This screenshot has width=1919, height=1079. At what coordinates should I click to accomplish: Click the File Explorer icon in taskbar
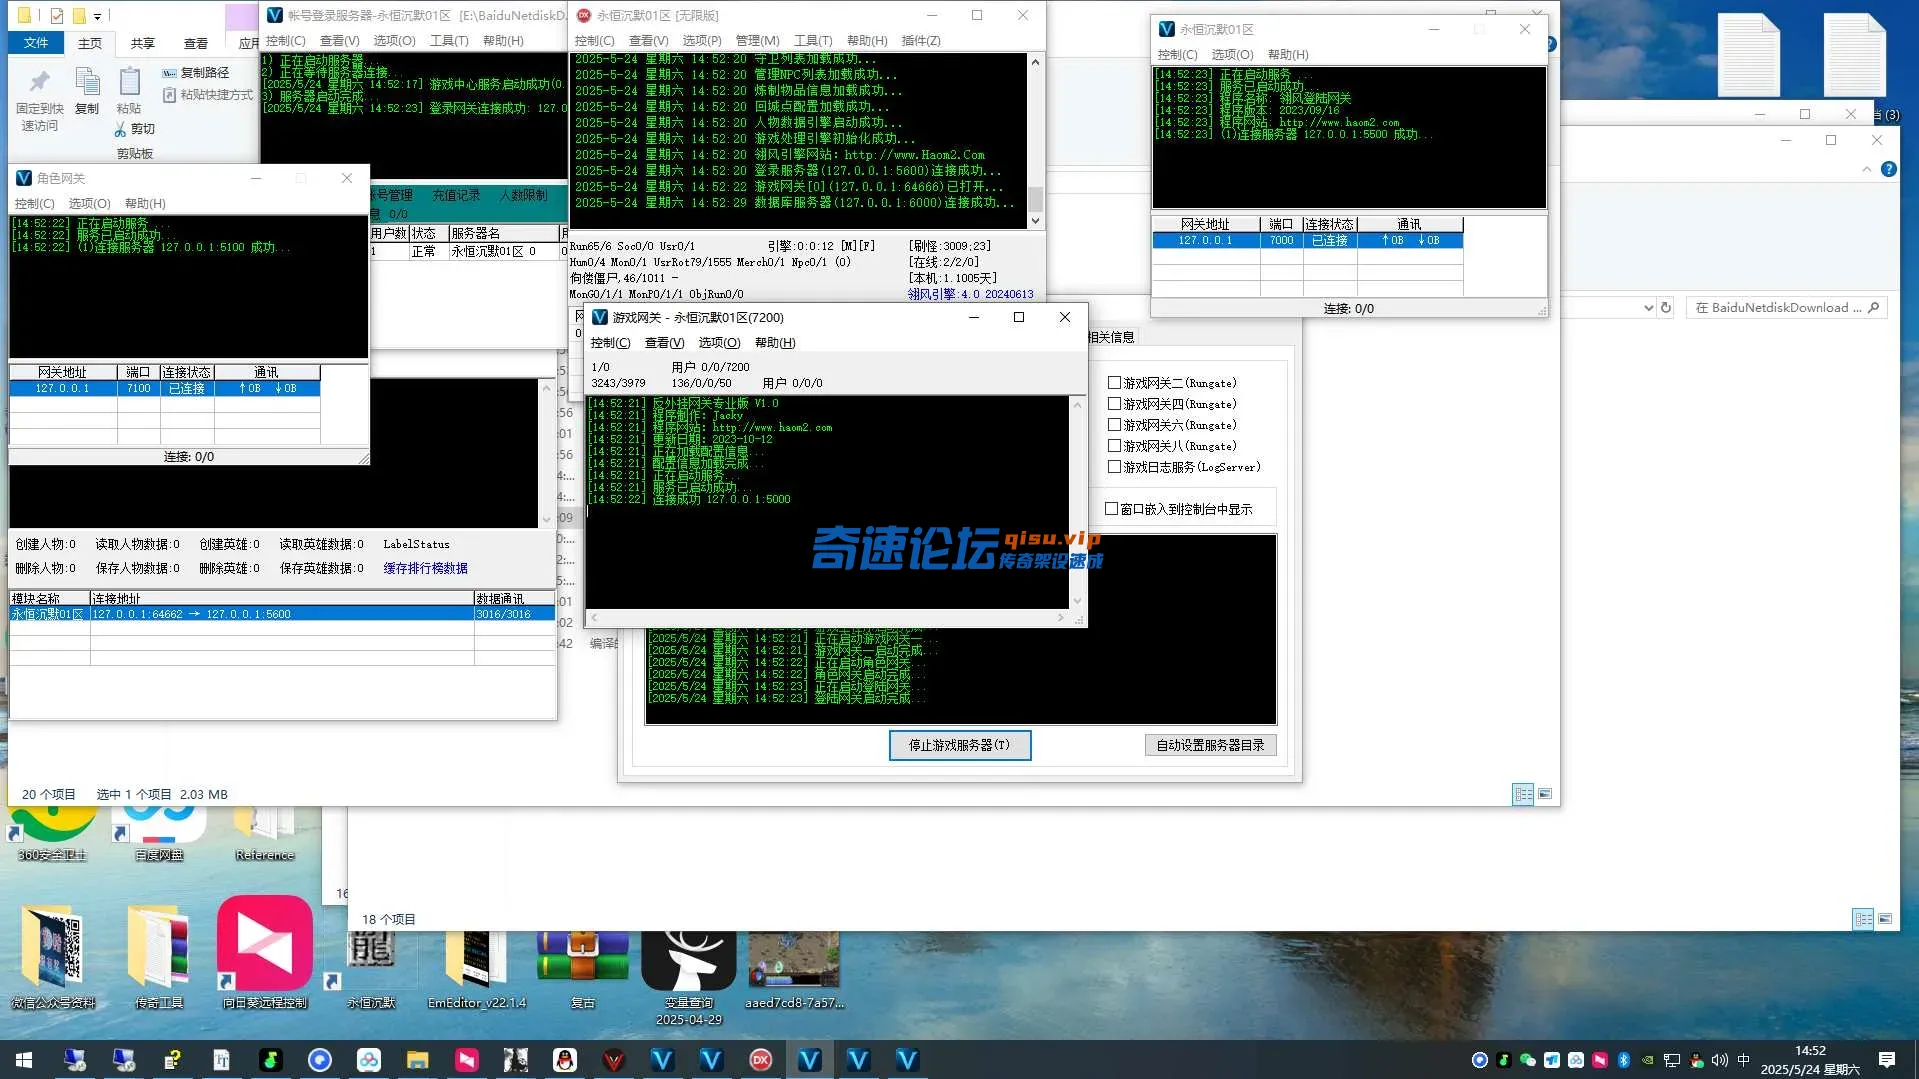click(x=417, y=1060)
